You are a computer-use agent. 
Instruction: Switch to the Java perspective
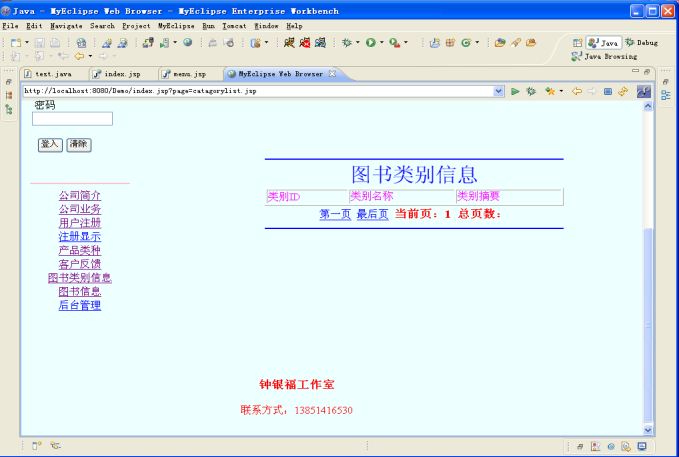[604, 42]
